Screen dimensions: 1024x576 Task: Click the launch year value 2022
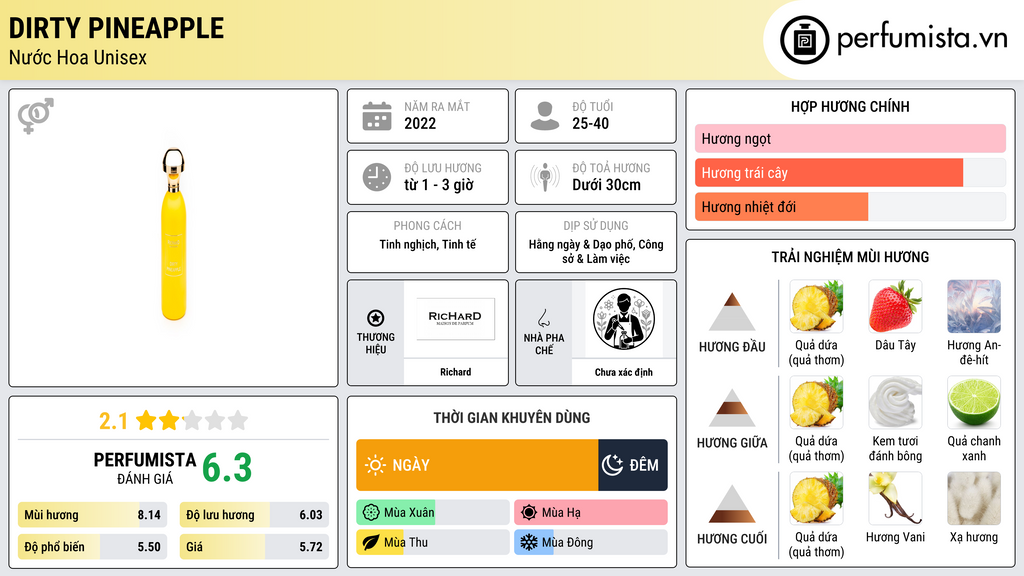(420, 123)
